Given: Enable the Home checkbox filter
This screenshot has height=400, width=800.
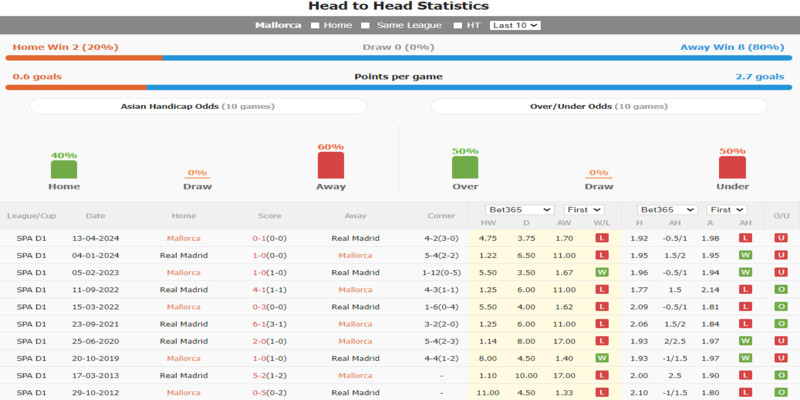Looking at the screenshot, I should 316,25.
